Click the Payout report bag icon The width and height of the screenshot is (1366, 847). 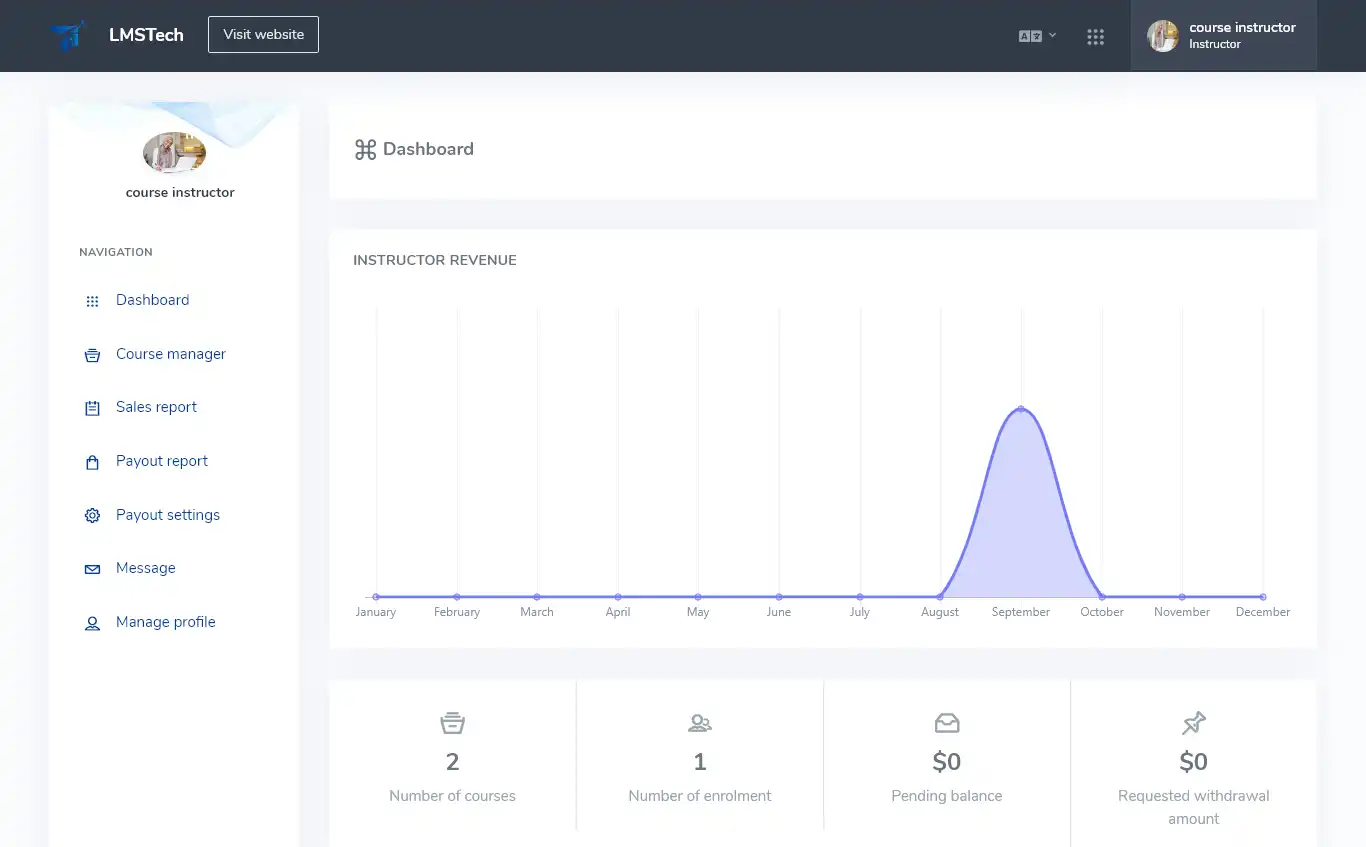91,461
